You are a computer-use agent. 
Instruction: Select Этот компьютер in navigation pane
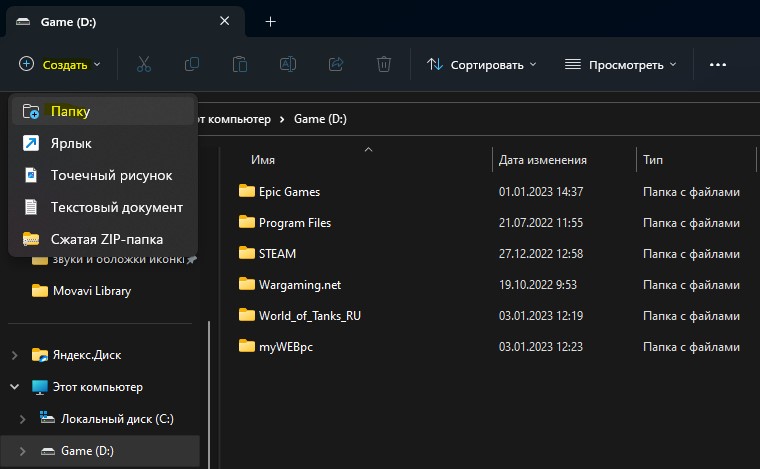(97, 387)
